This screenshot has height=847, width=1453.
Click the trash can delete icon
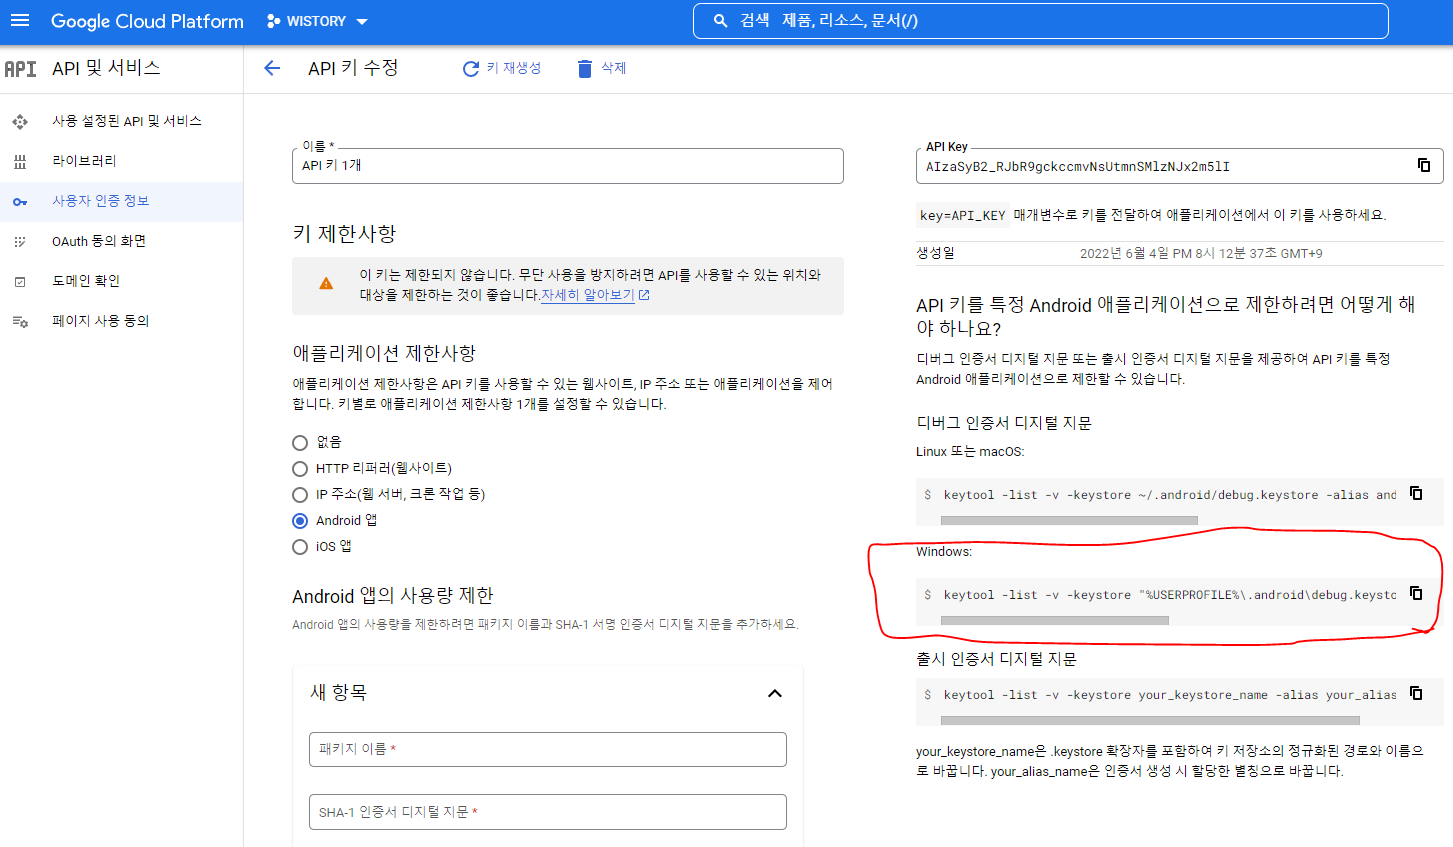pyautogui.click(x=585, y=68)
